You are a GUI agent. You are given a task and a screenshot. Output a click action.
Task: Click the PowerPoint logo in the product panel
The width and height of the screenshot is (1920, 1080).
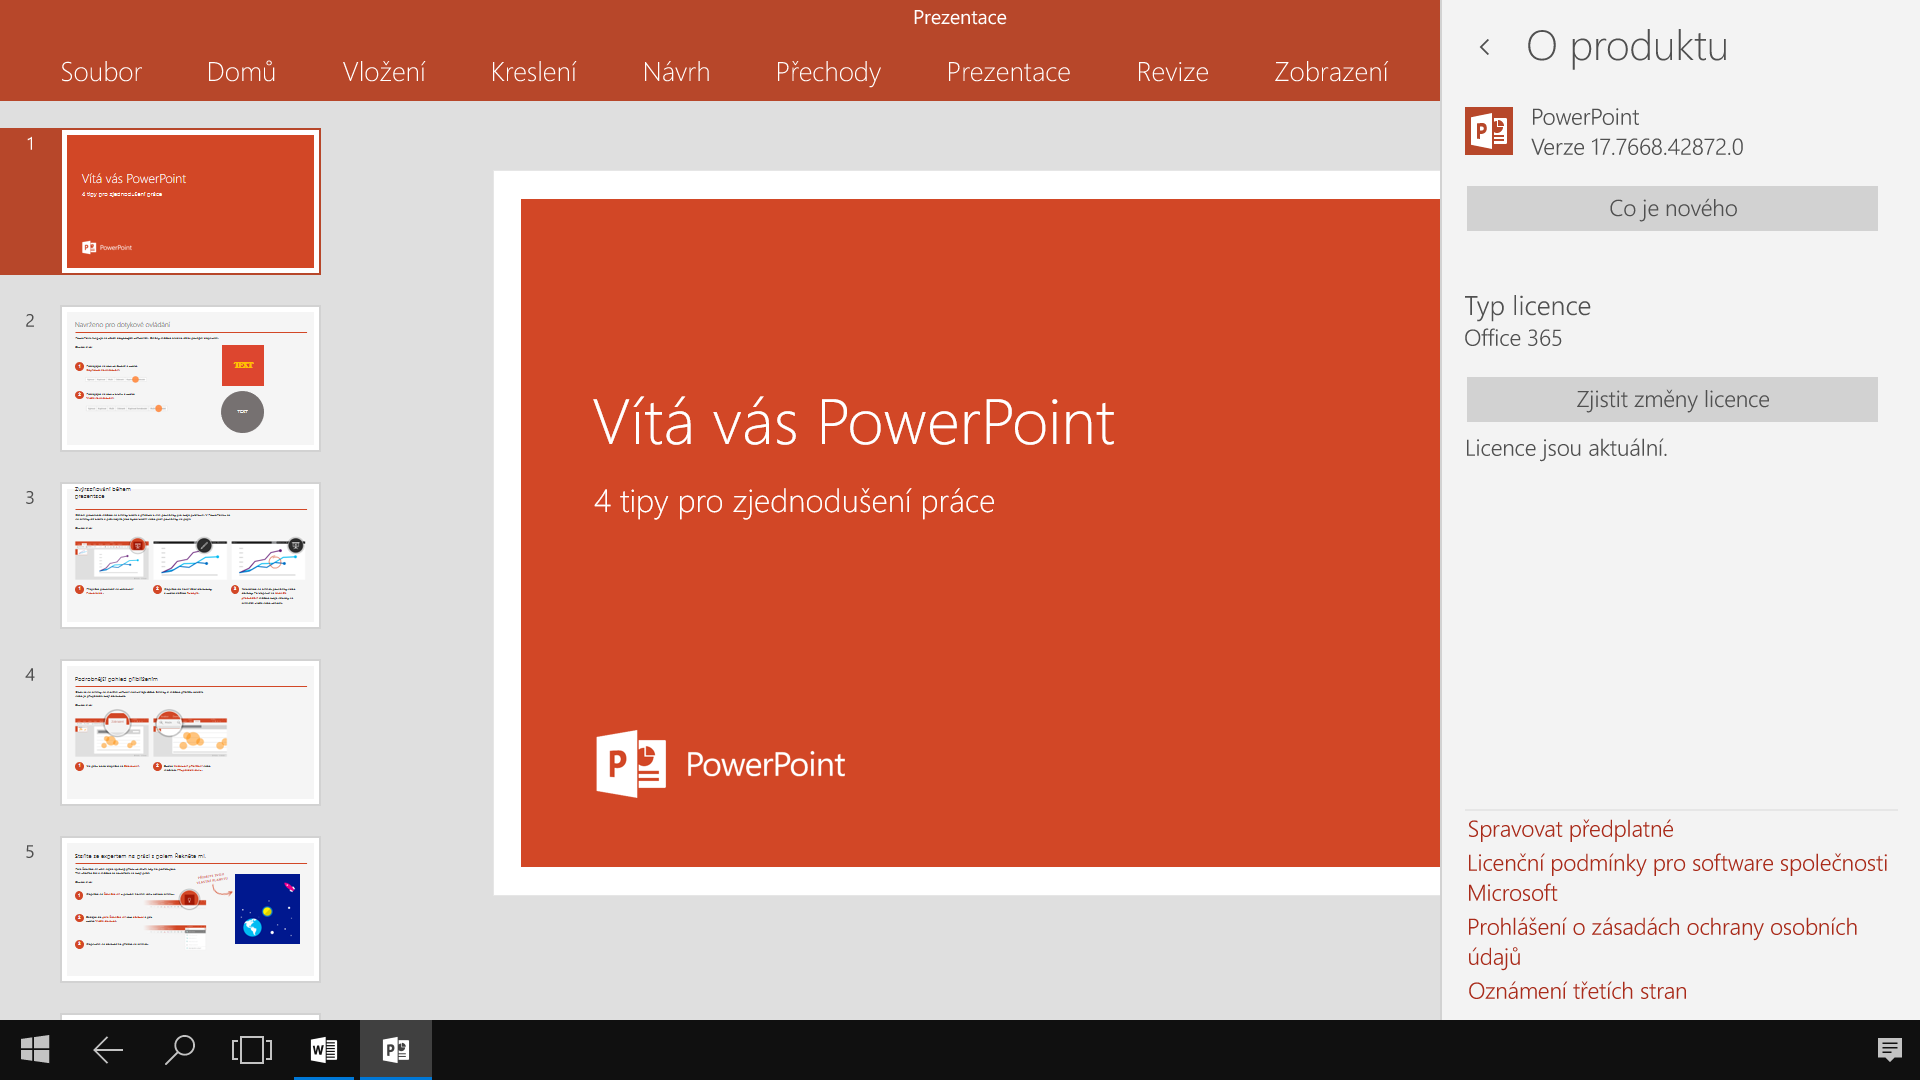tap(1488, 131)
